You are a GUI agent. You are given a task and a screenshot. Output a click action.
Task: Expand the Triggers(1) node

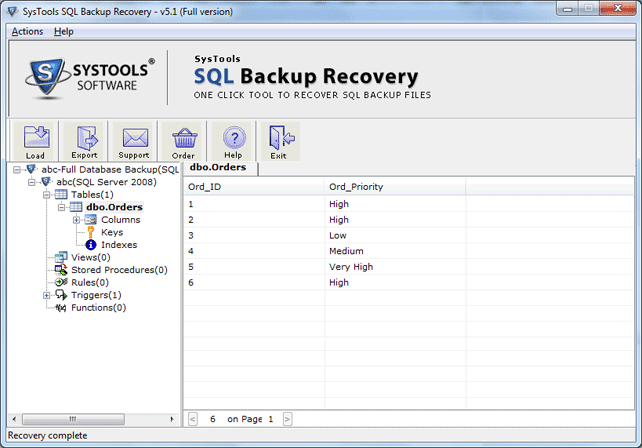pos(47,295)
